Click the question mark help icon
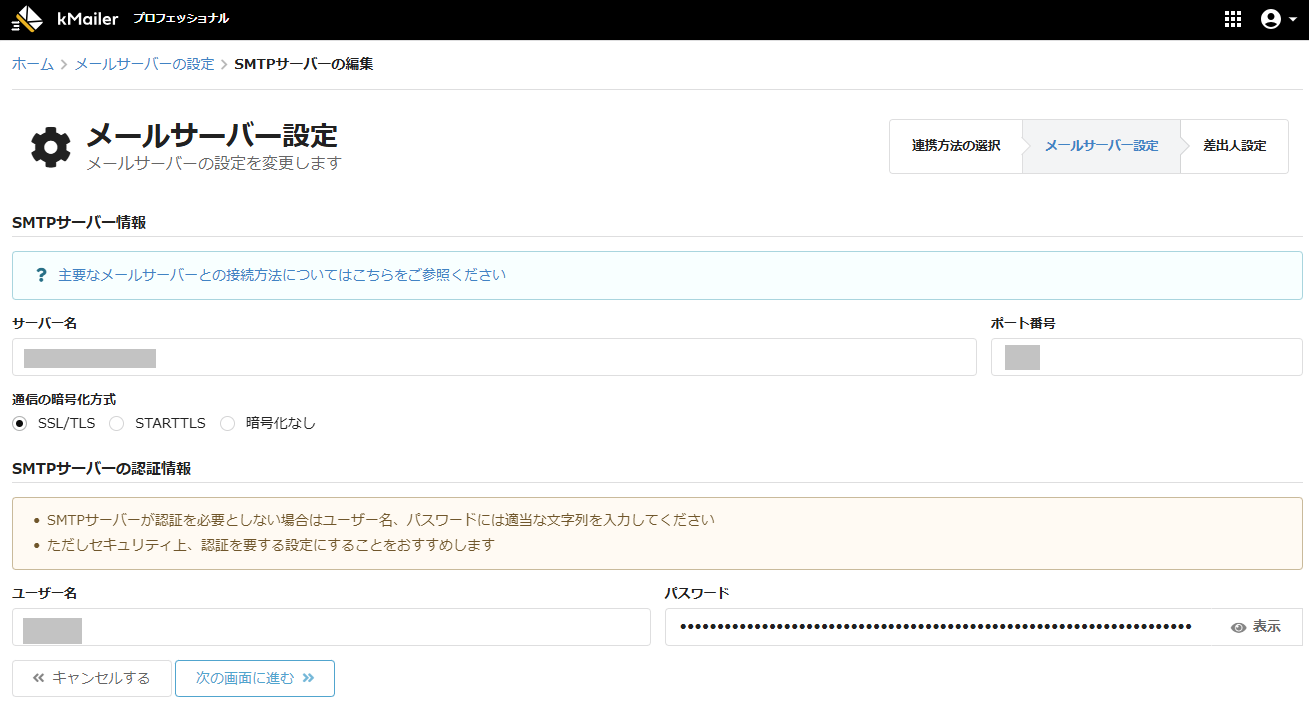Viewport: 1309px width, 703px height. coord(41,275)
